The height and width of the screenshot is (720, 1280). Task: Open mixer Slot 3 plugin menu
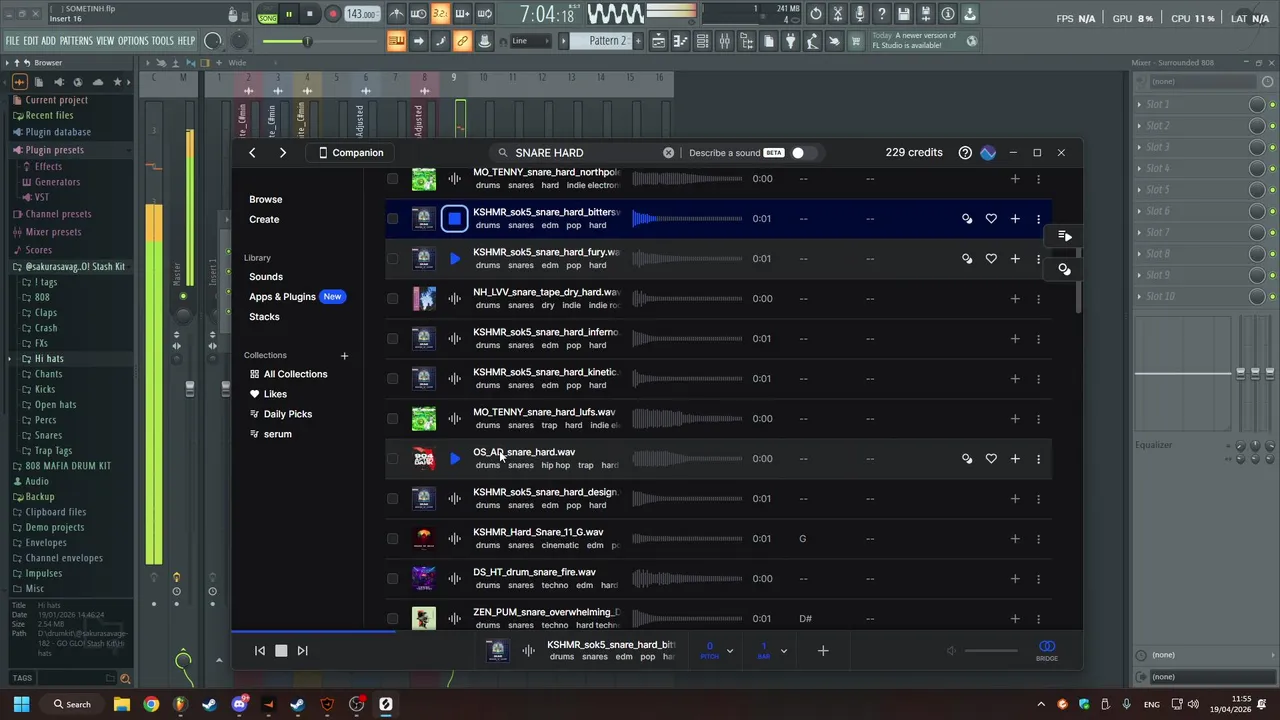(x=1138, y=147)
